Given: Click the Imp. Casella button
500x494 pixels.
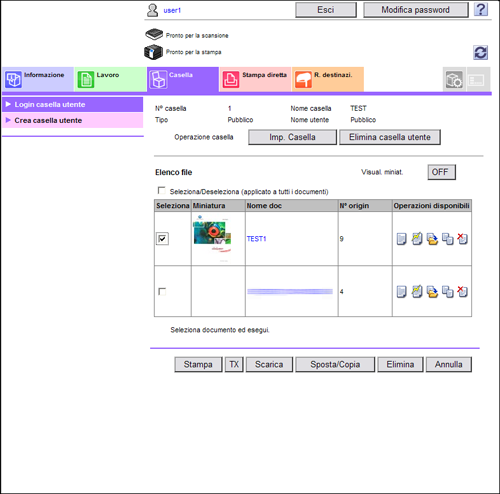Looking at the screenshot, I should pyautogui.click(x=292, y=137).
